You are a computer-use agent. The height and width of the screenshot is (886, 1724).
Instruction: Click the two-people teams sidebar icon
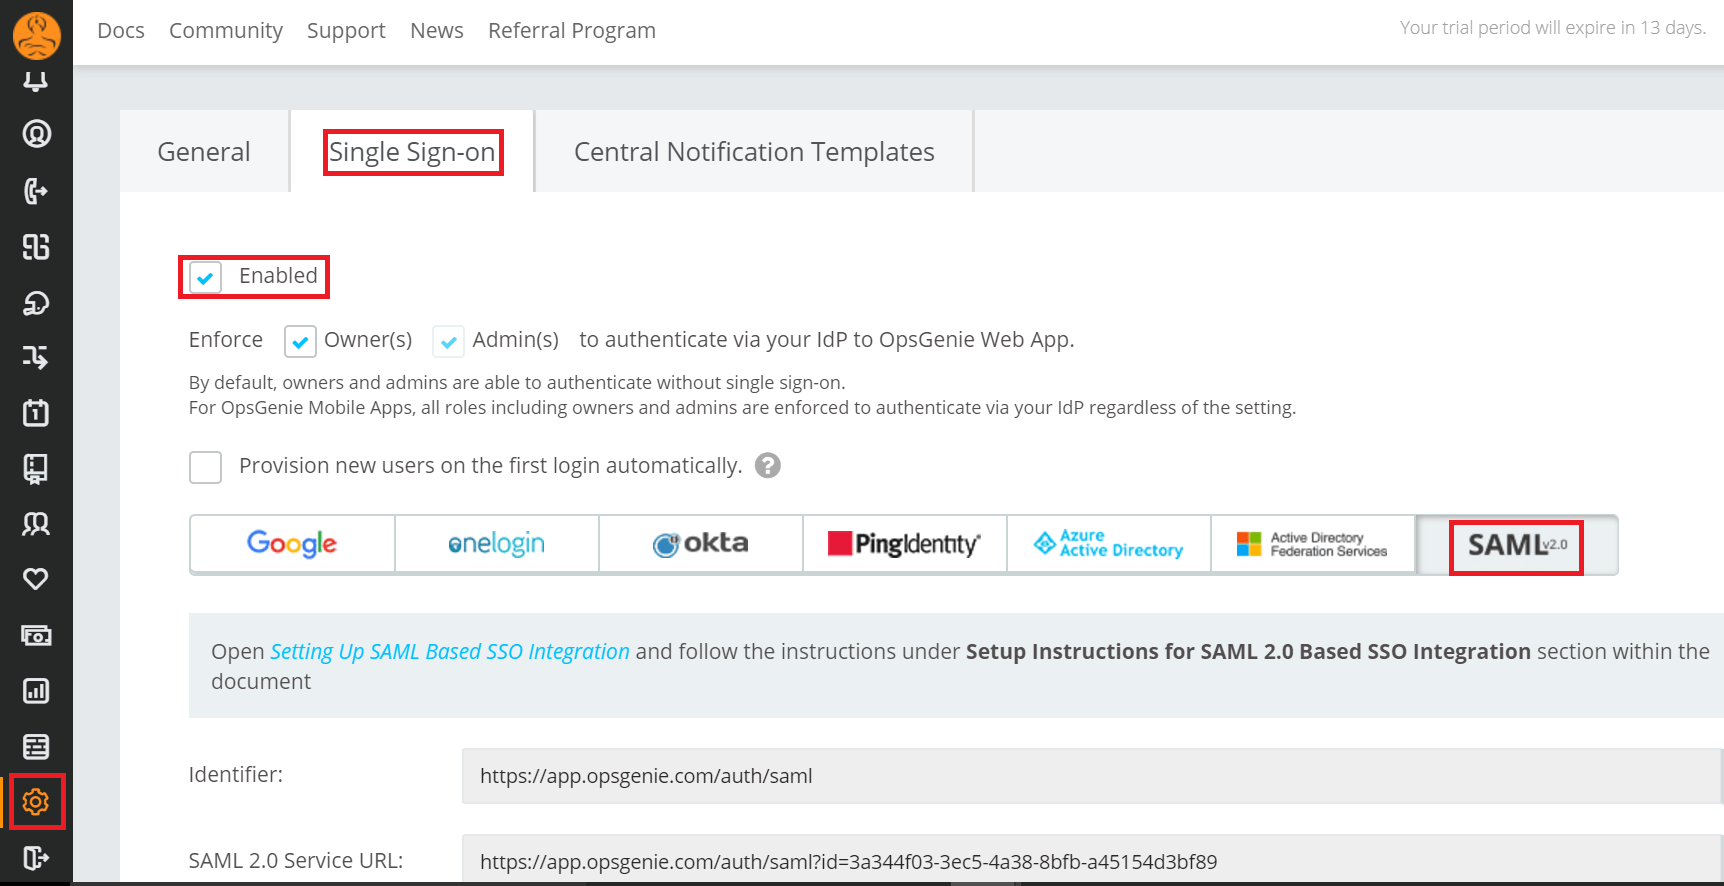point(36,524)
